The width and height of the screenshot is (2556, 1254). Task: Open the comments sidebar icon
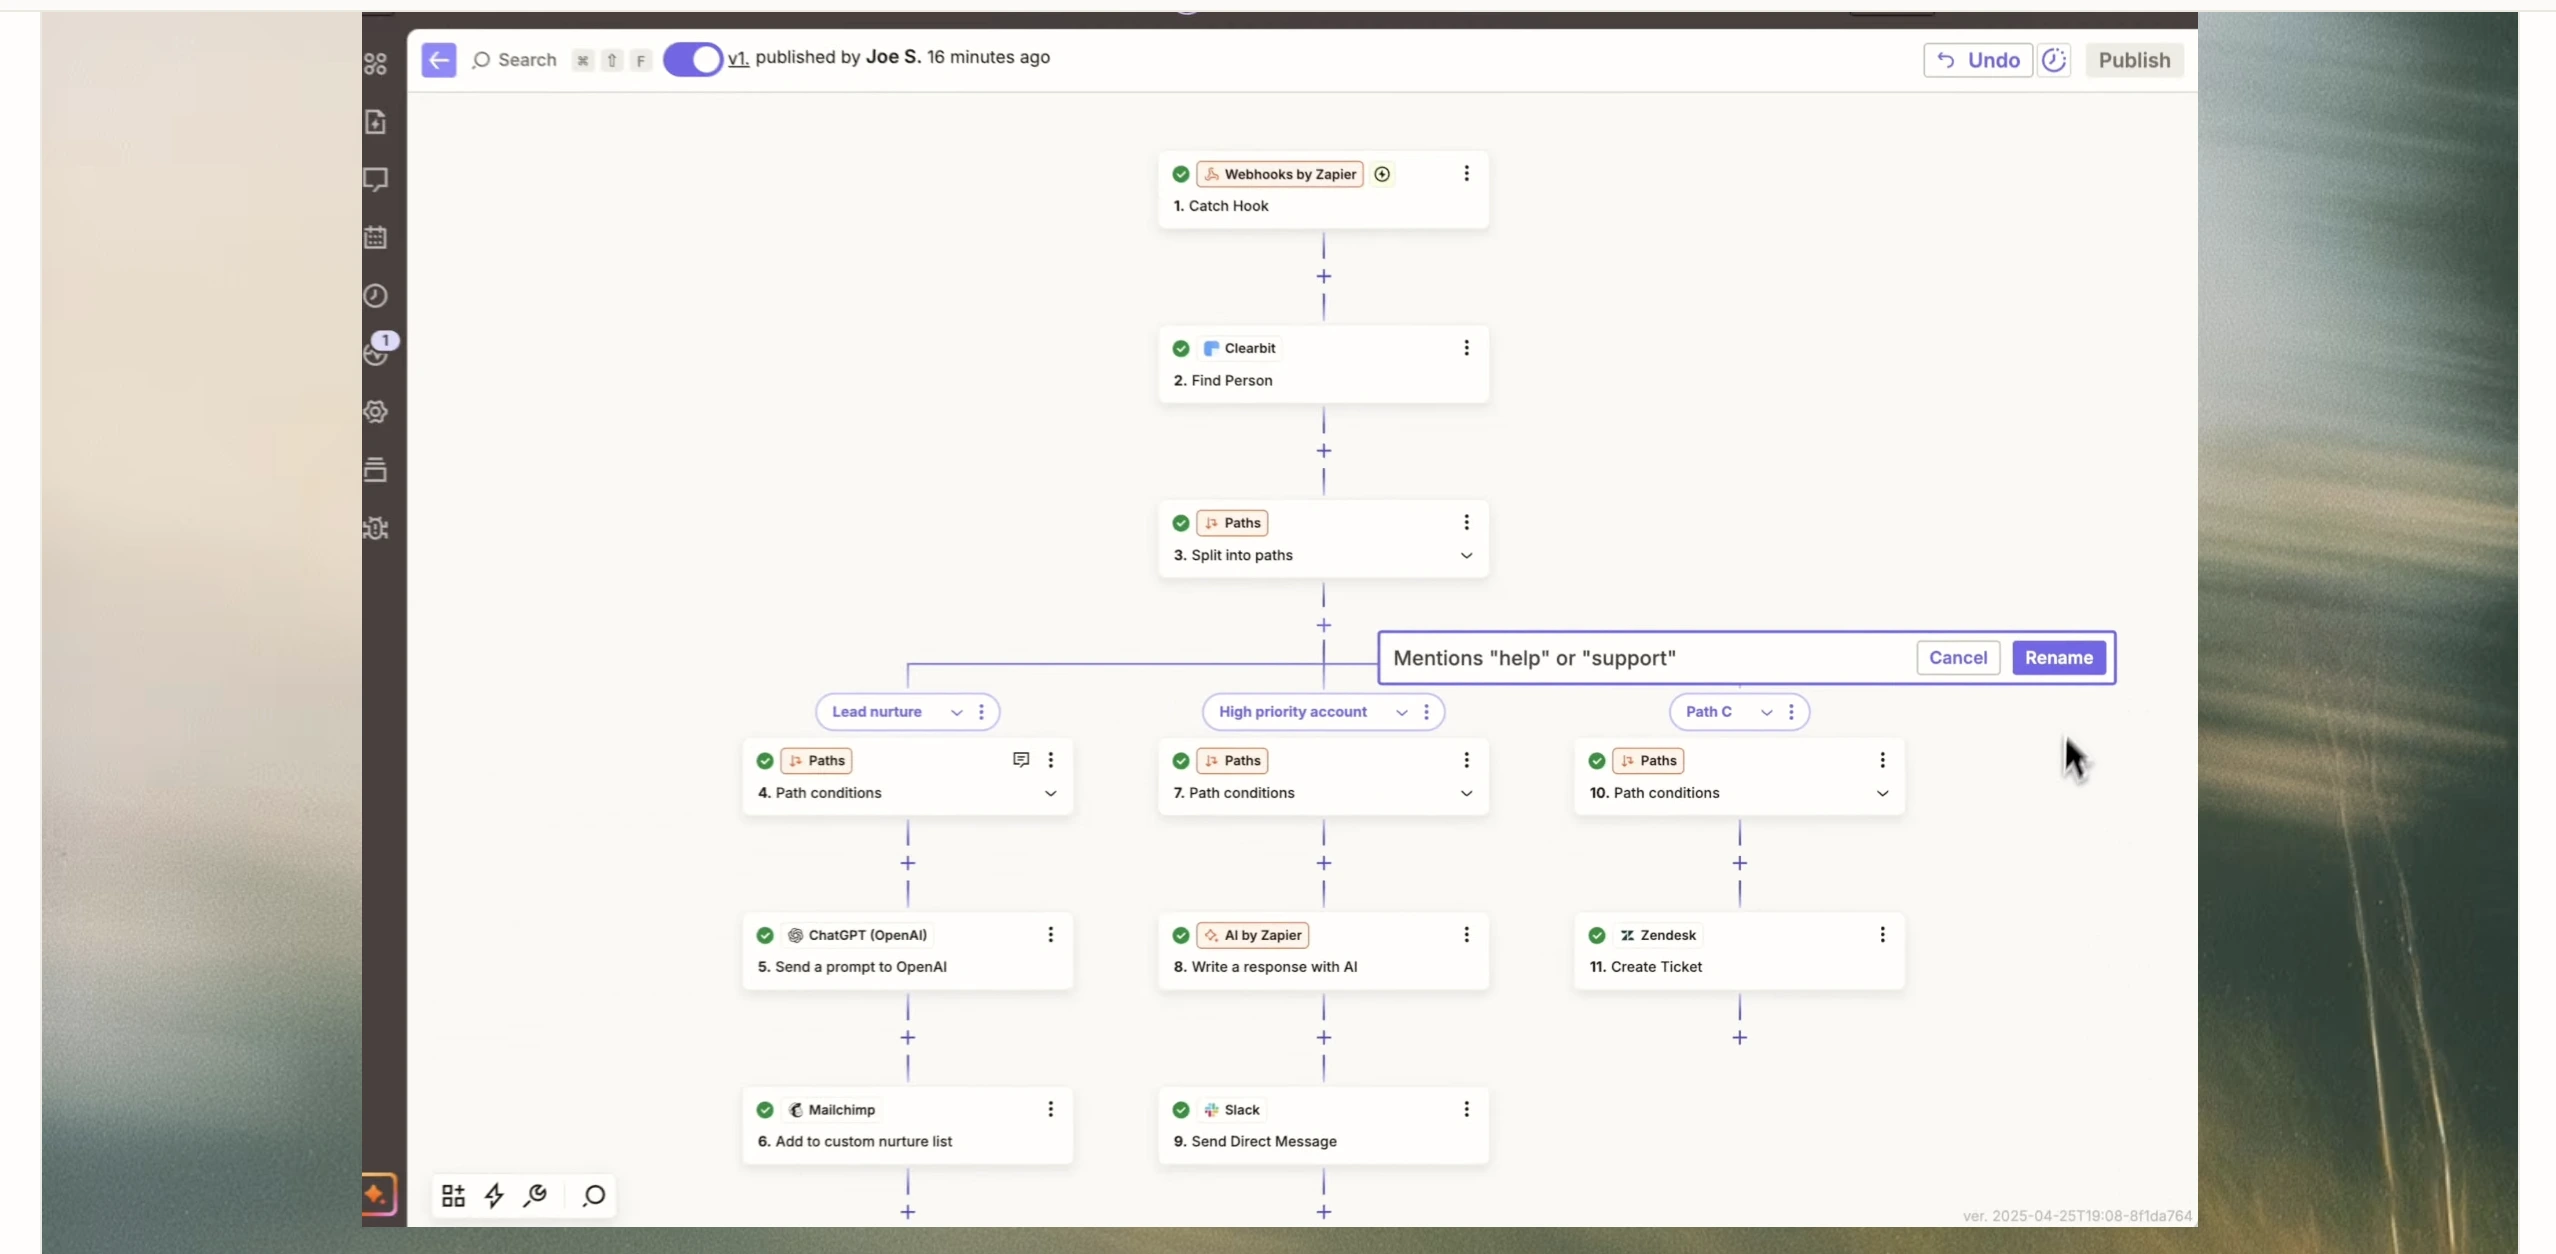pyautogui.click(x=376, y=180)
